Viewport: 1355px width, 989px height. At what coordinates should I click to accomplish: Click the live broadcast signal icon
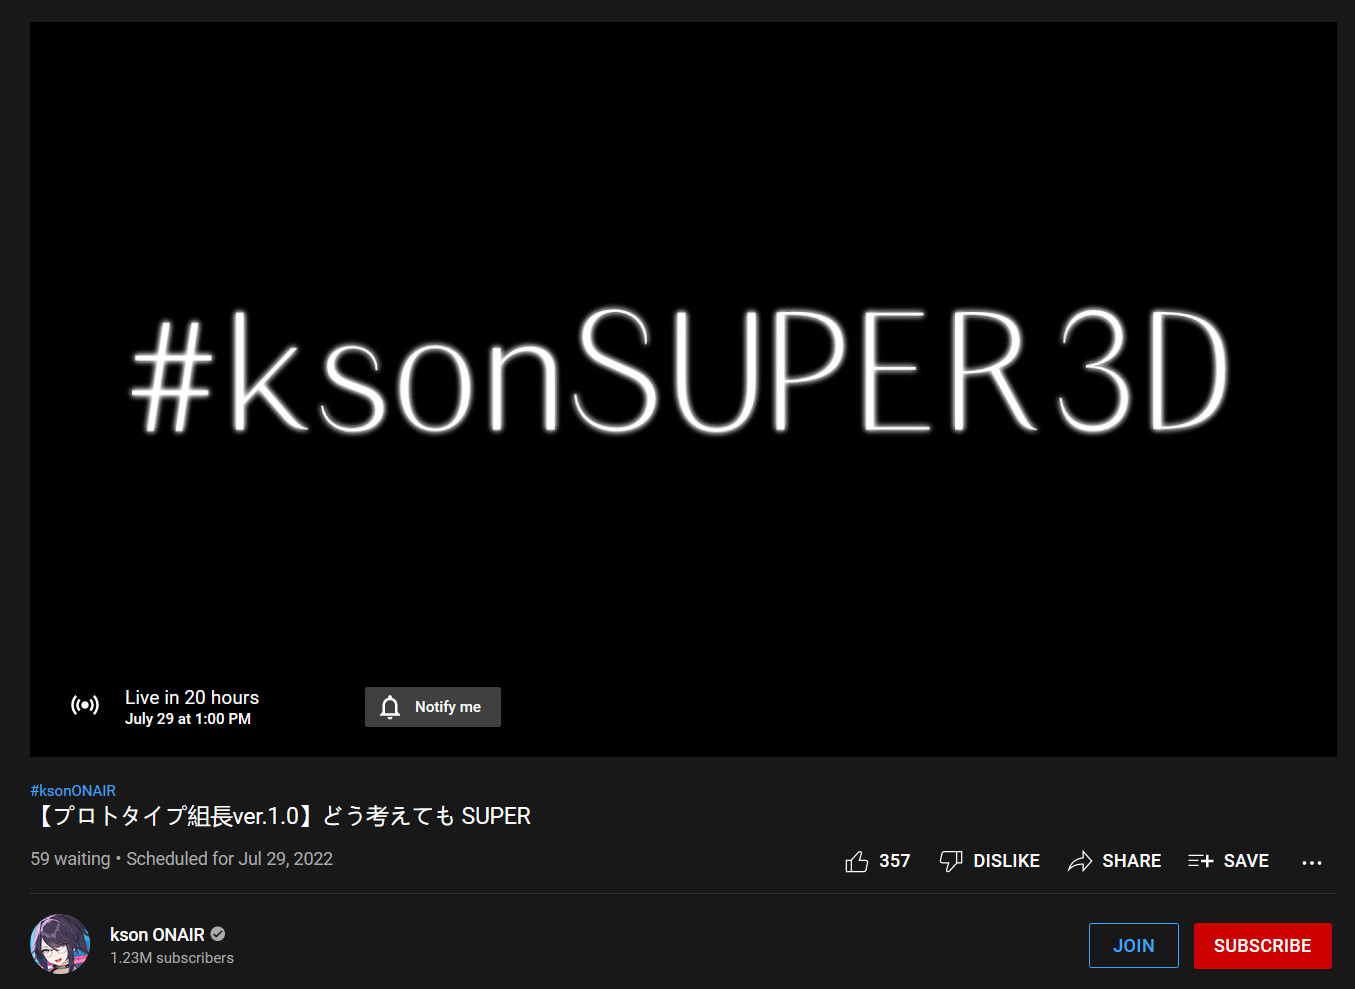pos(85,705)
